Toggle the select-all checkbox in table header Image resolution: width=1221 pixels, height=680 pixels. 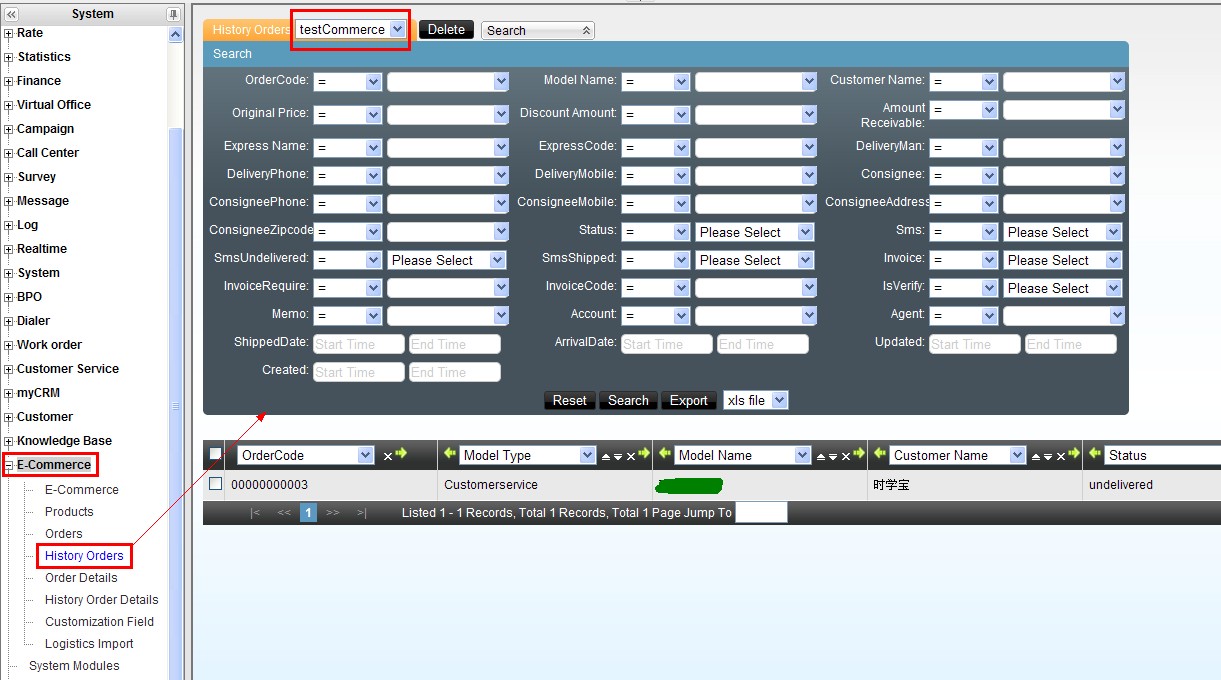215,454
